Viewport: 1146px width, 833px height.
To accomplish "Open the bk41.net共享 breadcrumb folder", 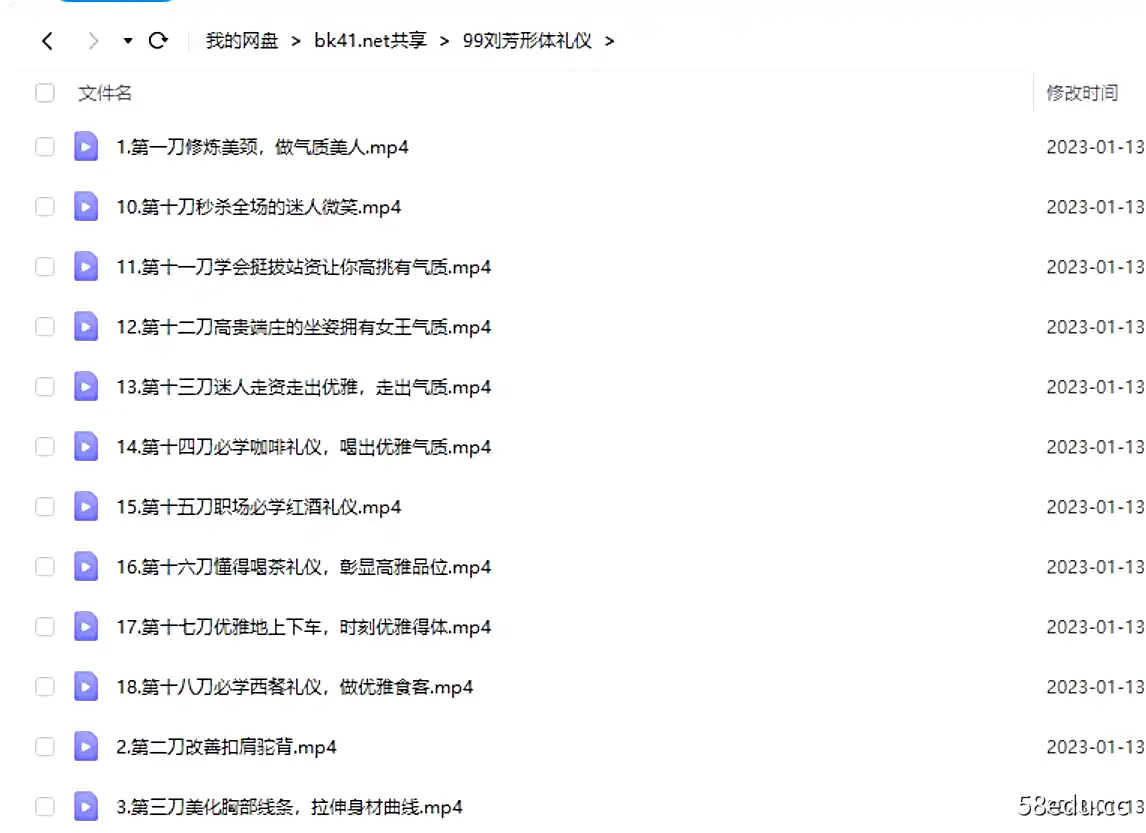I will pos(369,41).
